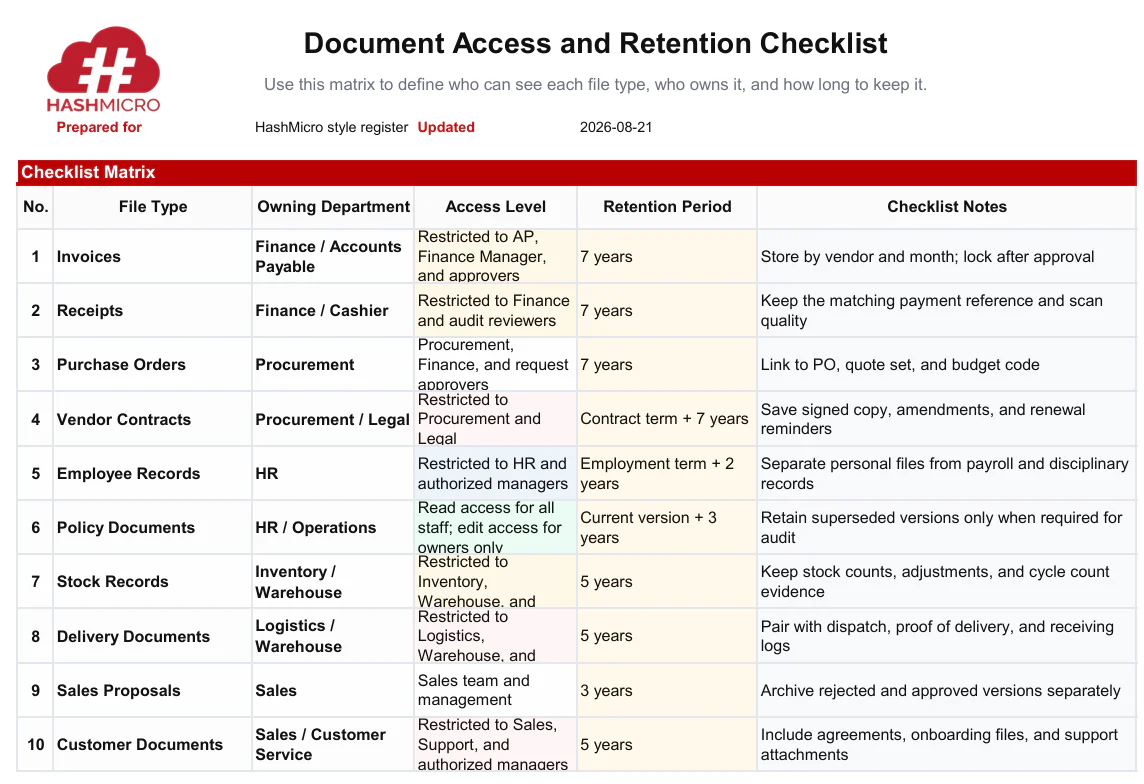The image size is (1144, 784).
Task: Click the 'Vendor Contracts' cell
Action: point(152,419)
